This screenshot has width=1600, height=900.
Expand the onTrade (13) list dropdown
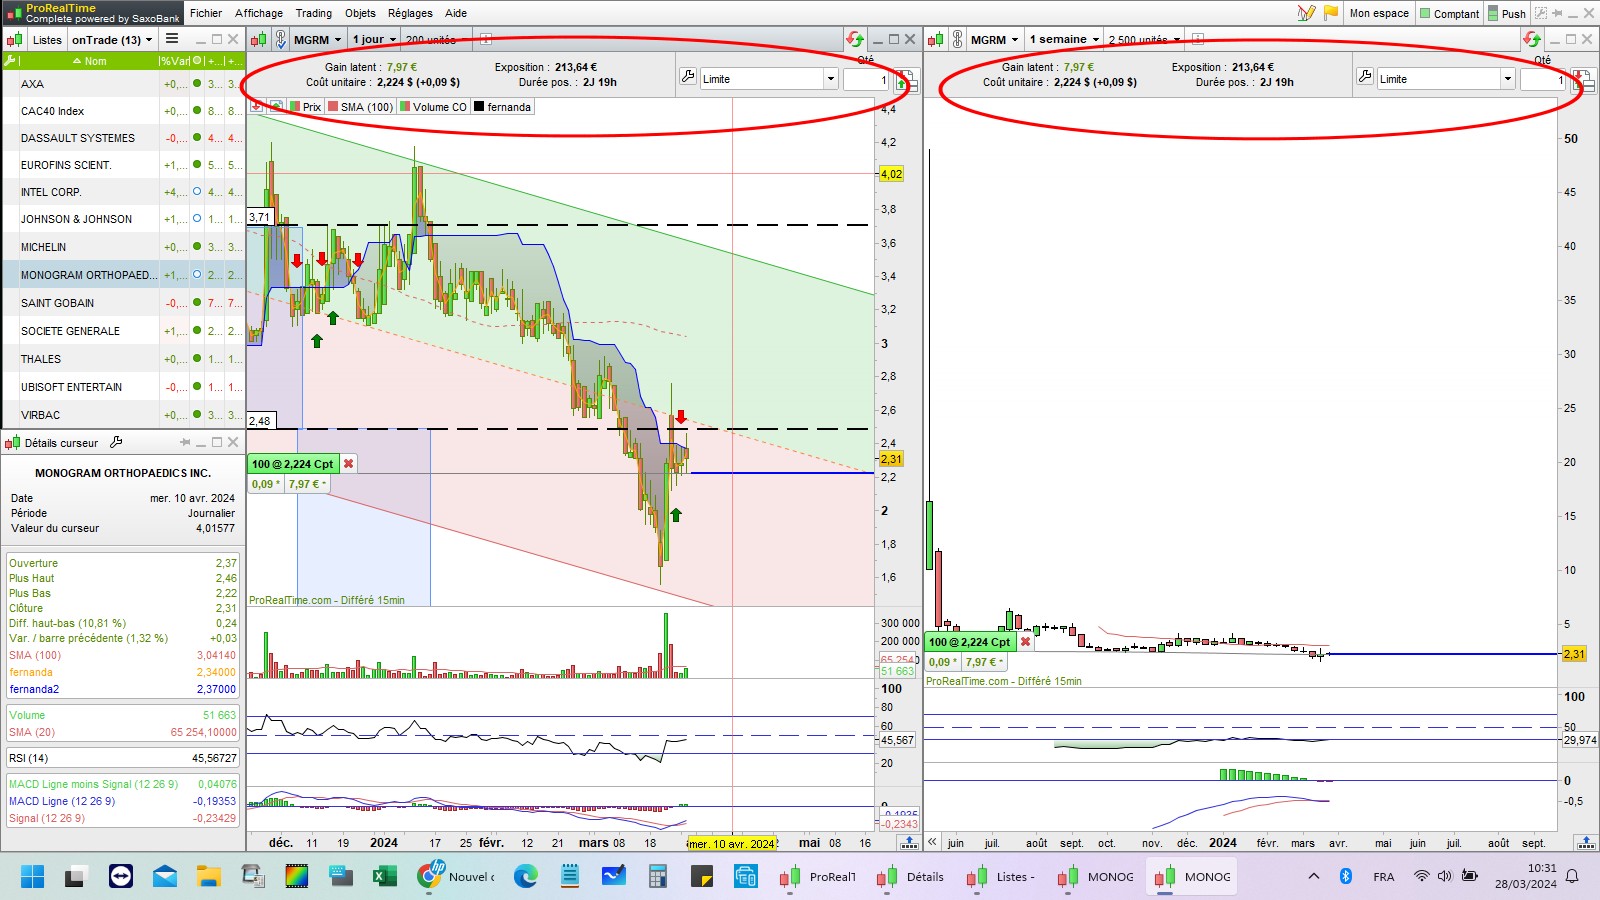click(112, 39)
